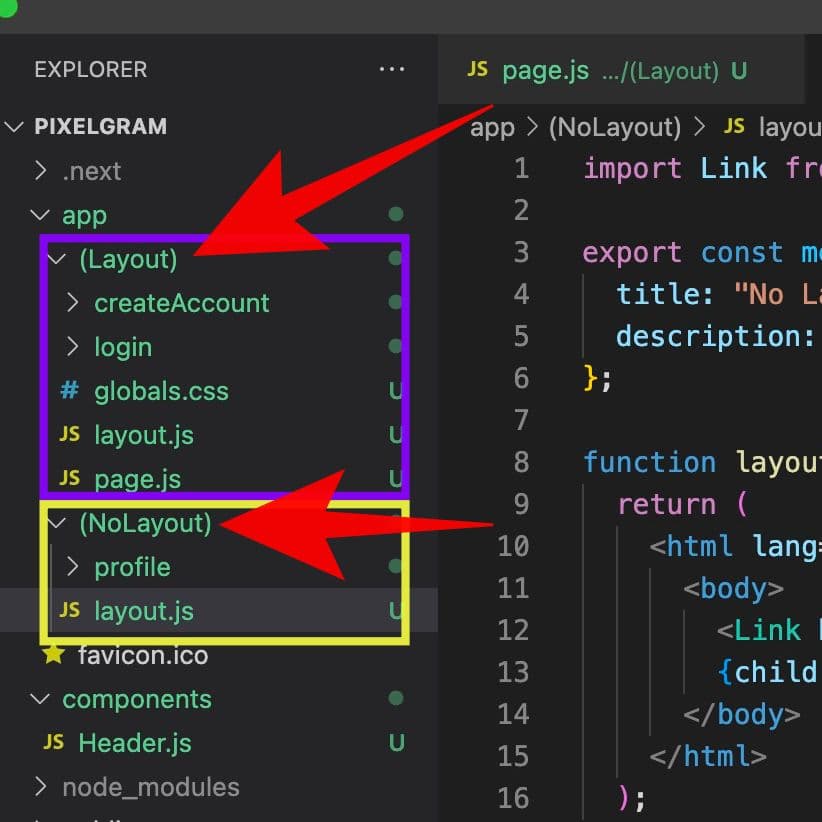This screenshot has height=822, width=822.
Task: Click JS icon beside page.js in file tree
Action: tap(69, 478)
